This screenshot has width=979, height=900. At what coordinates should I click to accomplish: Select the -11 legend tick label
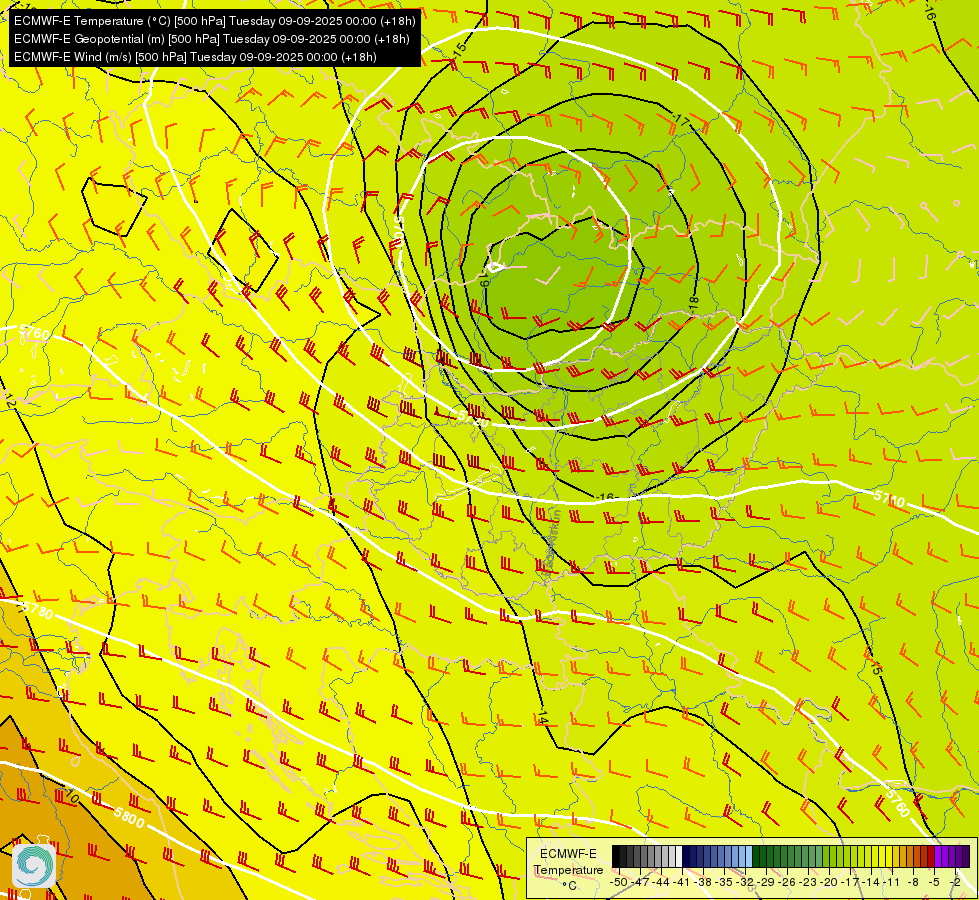click(891, 882)
